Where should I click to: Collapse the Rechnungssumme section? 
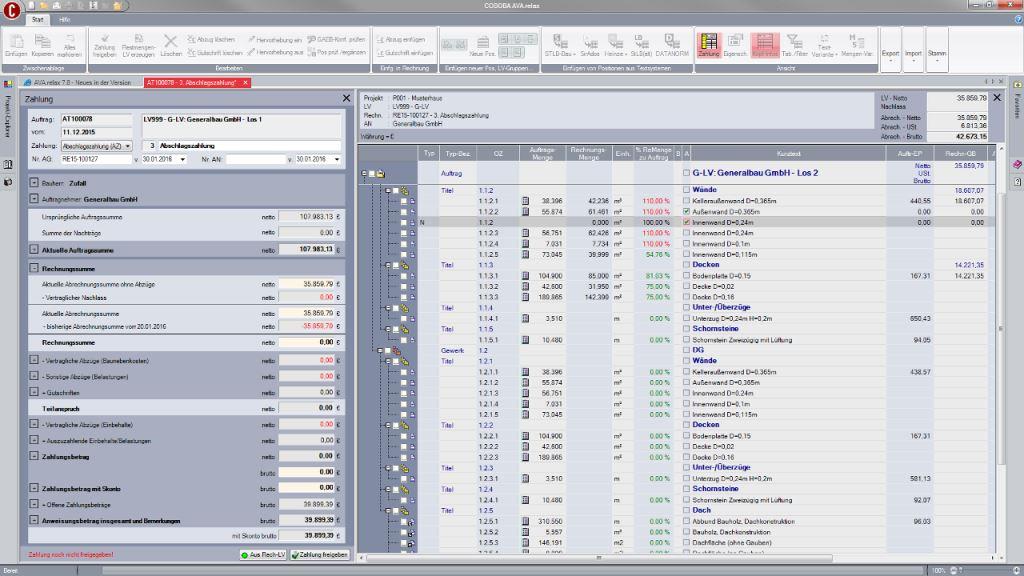[34, 269]
